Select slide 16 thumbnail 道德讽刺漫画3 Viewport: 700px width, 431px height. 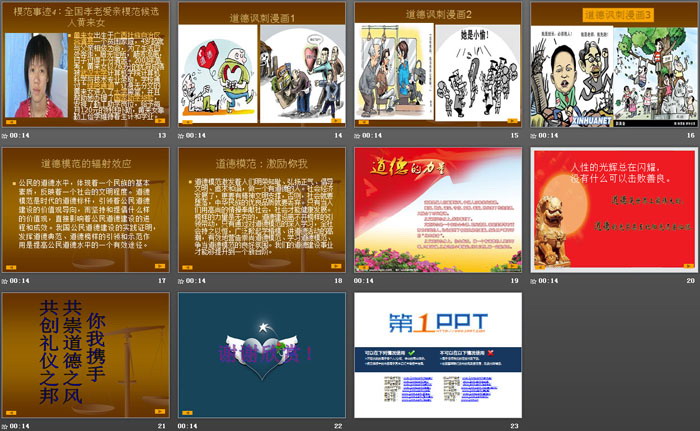click(x=614, y=65)
